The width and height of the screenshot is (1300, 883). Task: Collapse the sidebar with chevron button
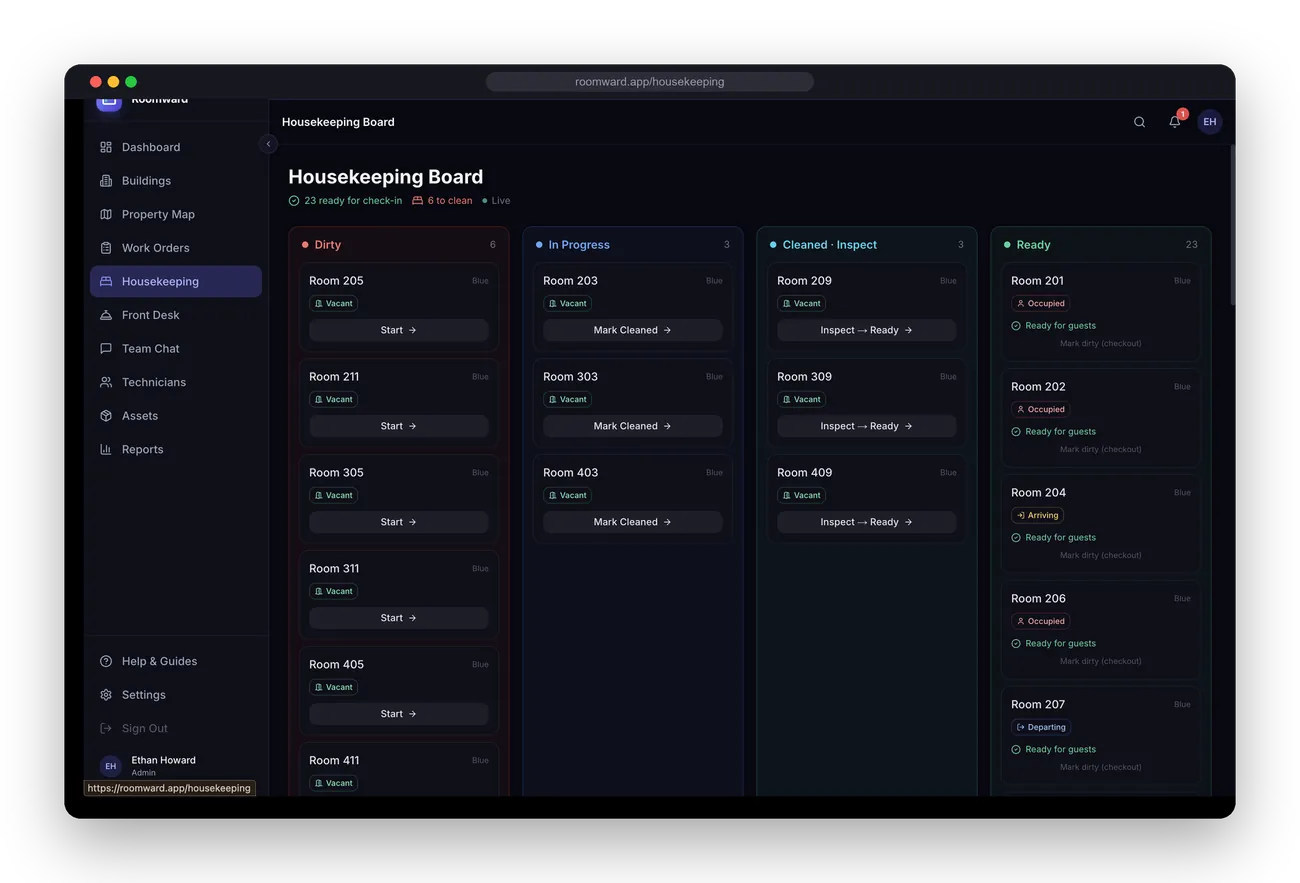268,144
